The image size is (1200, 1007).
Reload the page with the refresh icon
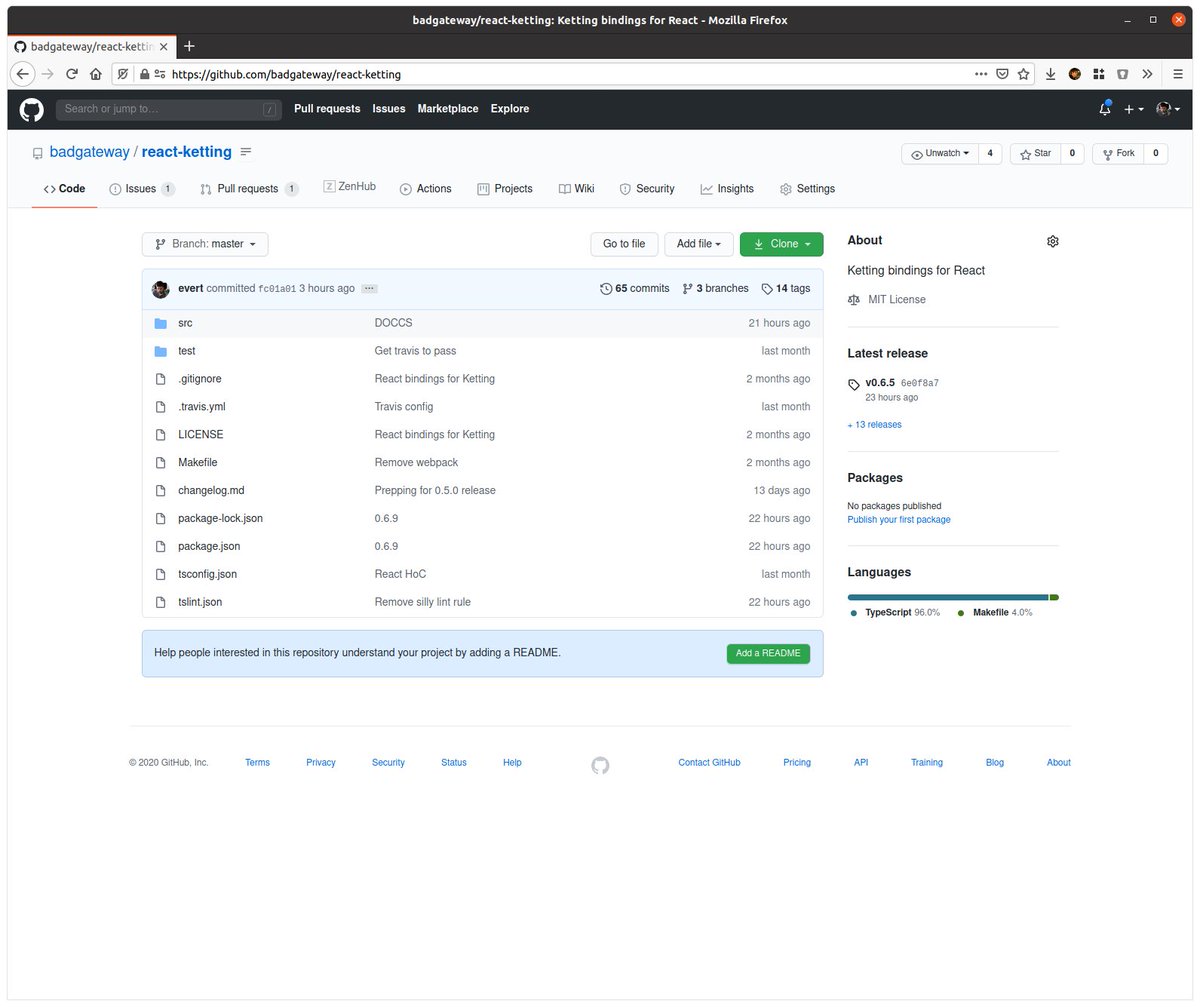(x=72, y=74)
